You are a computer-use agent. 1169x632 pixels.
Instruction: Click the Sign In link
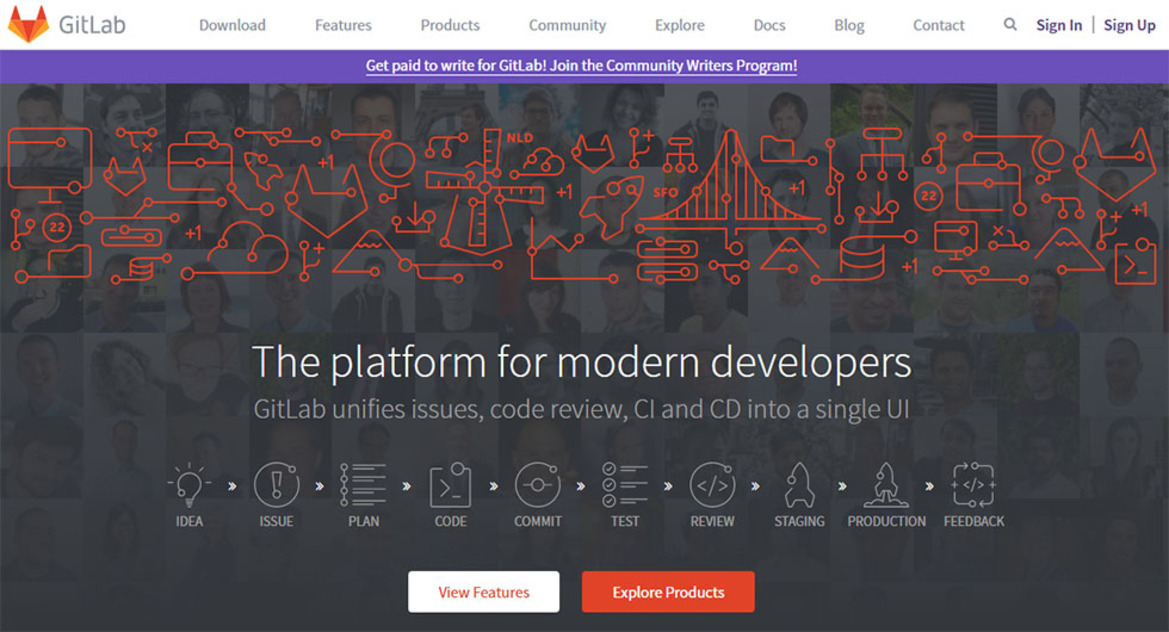pyautogui.click(x=1059, y=25)
